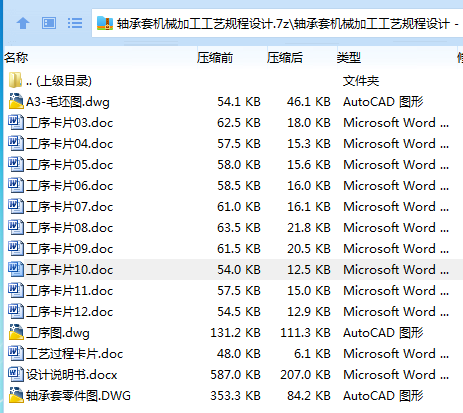Click the 131.2 KB size of 工序图.dwg
Image resolution: width=463 pixels, height=413 pixels.
click(235, 333)
